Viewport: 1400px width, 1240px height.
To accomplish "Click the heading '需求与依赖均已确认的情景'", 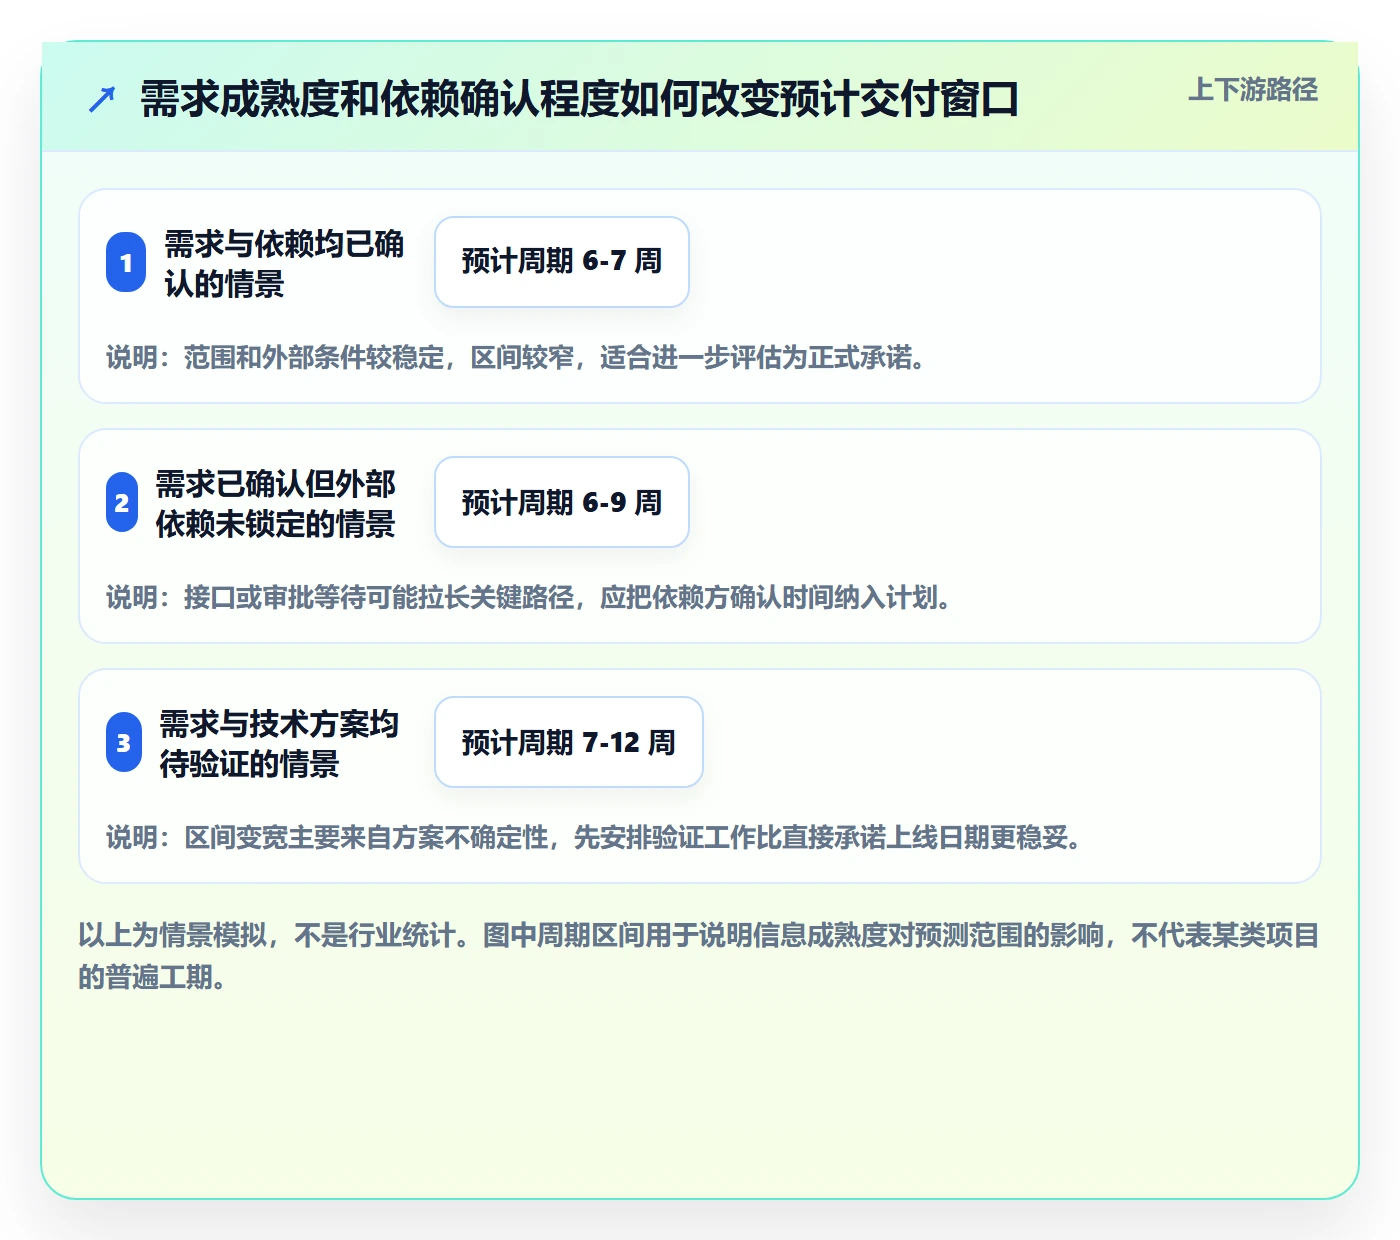I will (284, 263).
